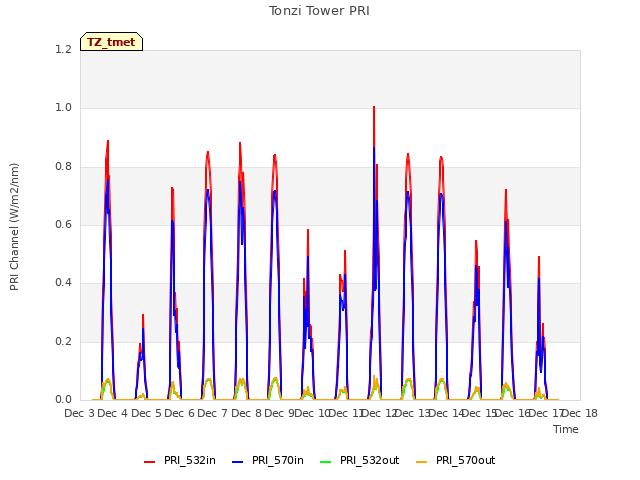Click the Dec 18 x-axis tick label
640x480 pixels.
[580, 413]
